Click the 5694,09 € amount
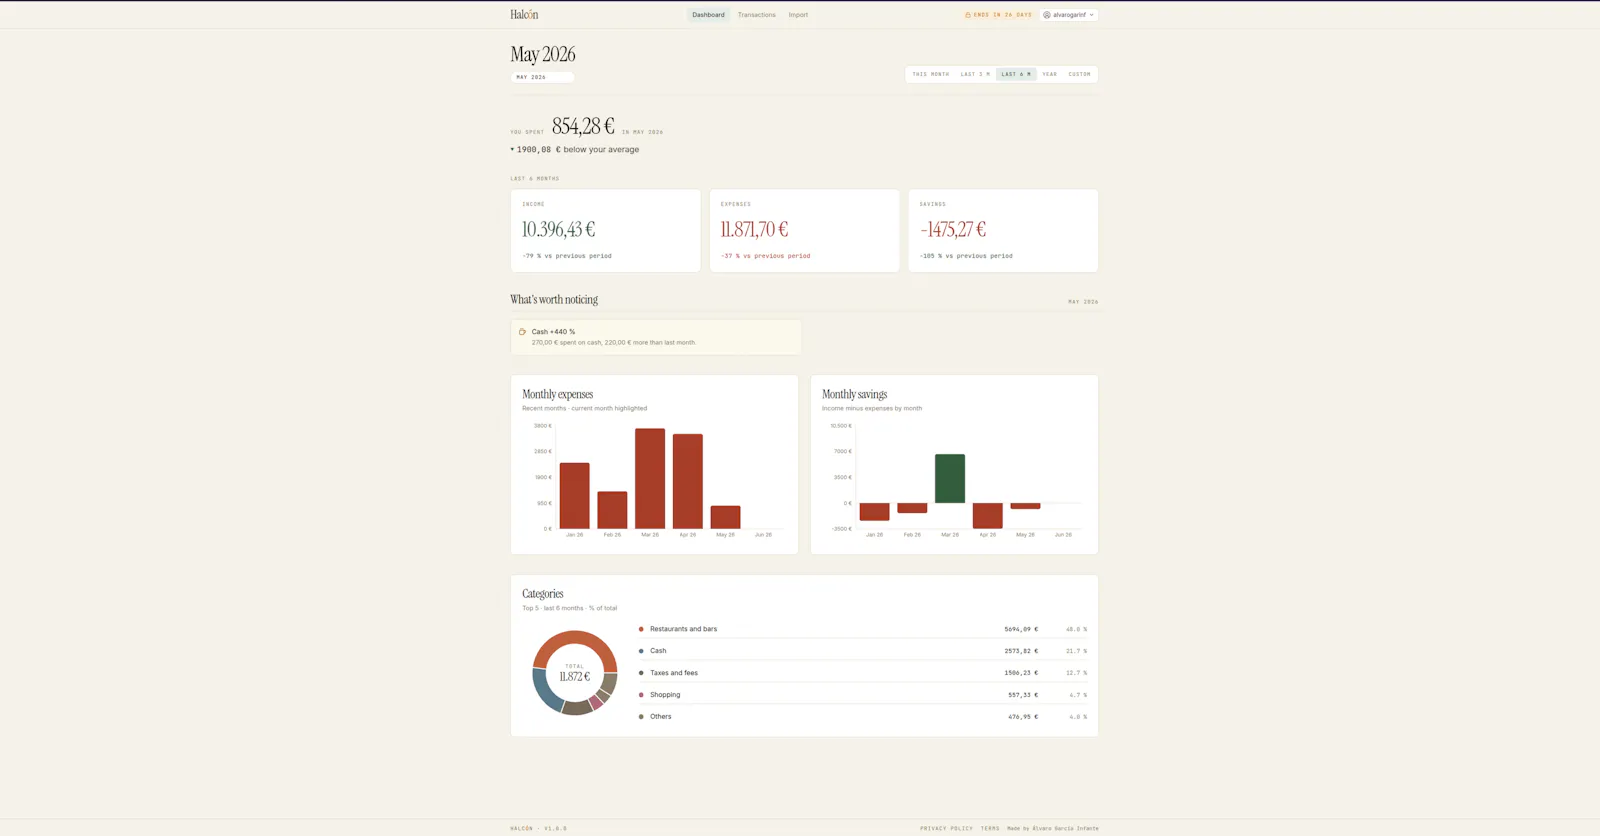 pos(1021,629)
